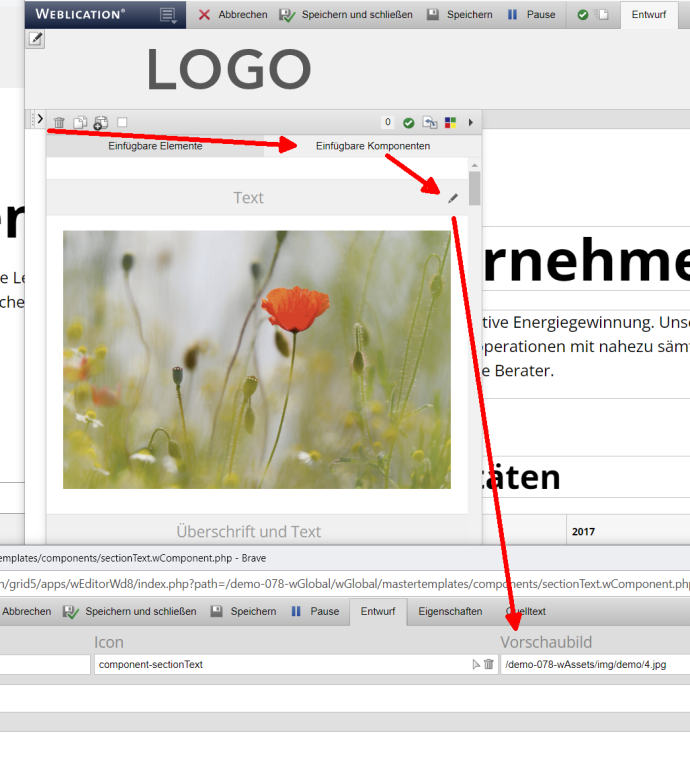This screenshot has width=690, height=773.
Task: Click arrow select icon in Icon field
Action: pyautogui.click(x=476, y=665)
